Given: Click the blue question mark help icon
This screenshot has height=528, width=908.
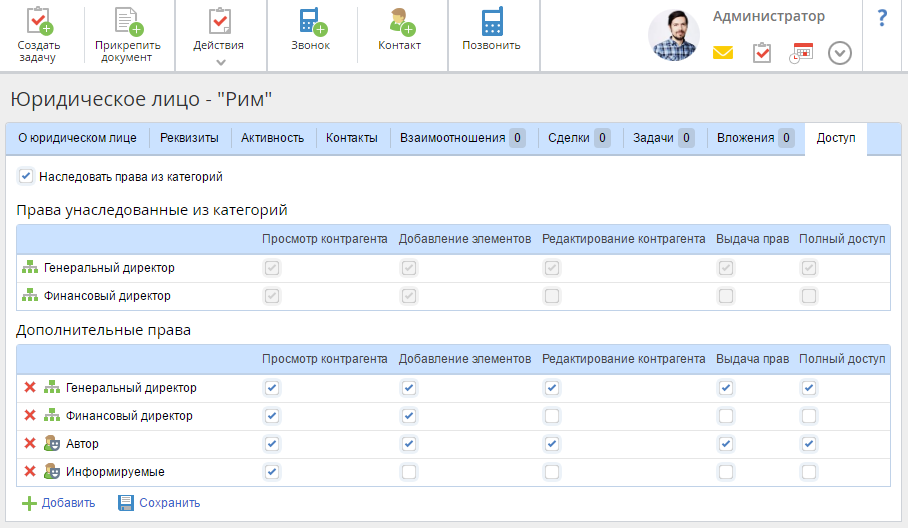Looking at the screenshot, I should [882, 18].
